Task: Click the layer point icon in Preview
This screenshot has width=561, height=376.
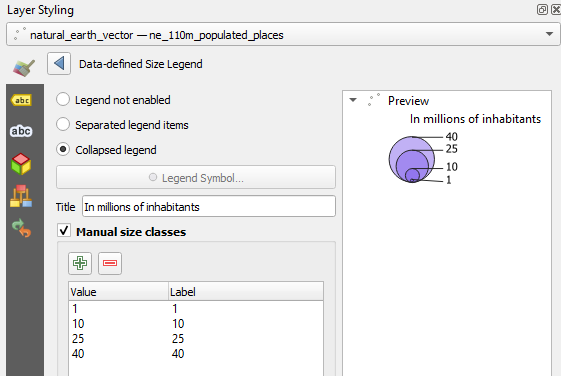Action: tap(374, 100)
